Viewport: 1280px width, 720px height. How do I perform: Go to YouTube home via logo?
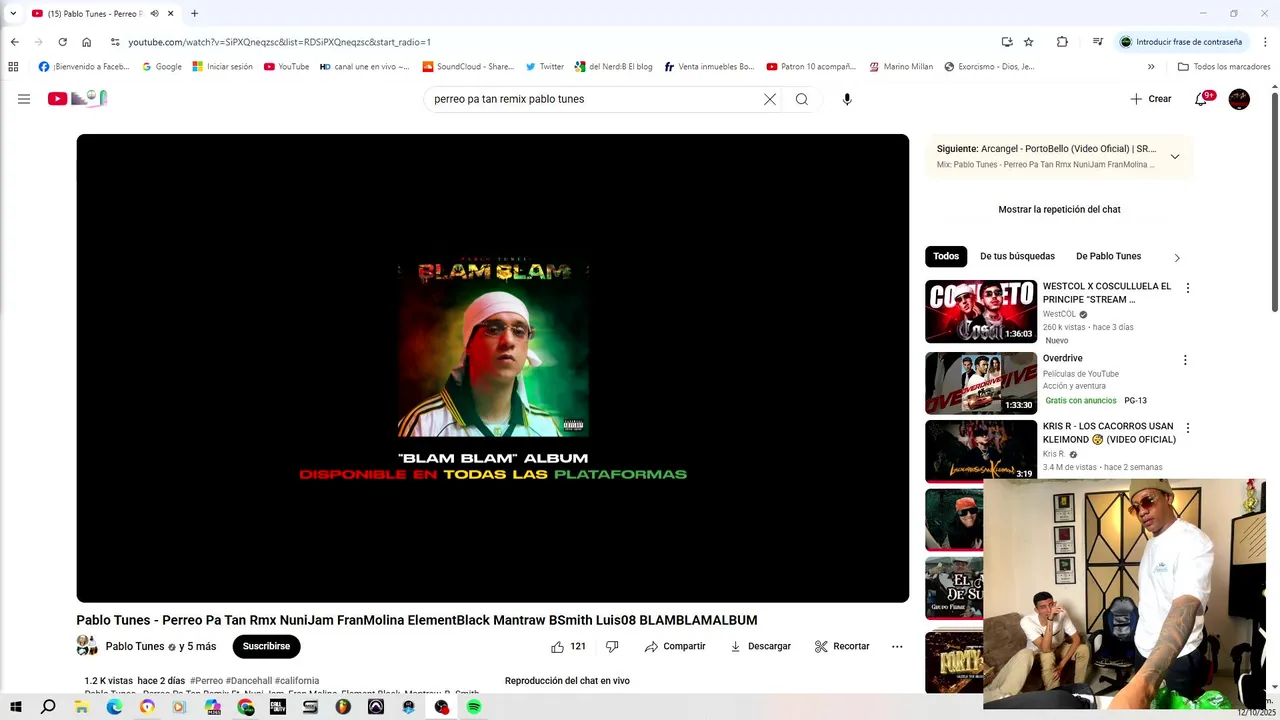pos(77,98)
